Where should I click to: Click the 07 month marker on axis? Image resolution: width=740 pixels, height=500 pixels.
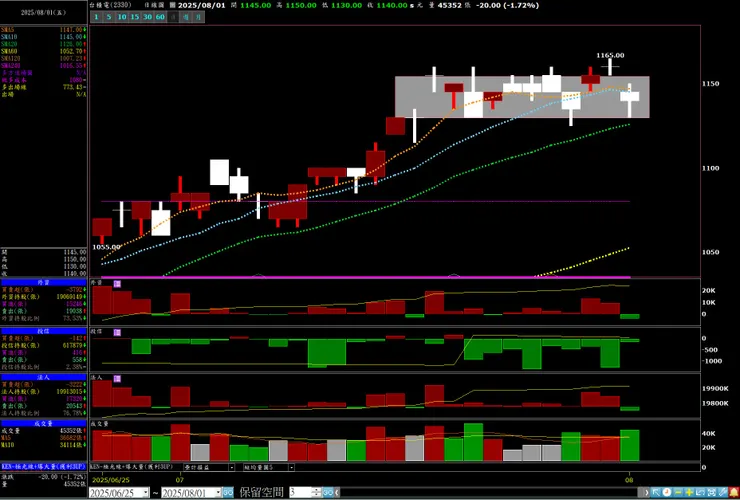tap(180, 480)
